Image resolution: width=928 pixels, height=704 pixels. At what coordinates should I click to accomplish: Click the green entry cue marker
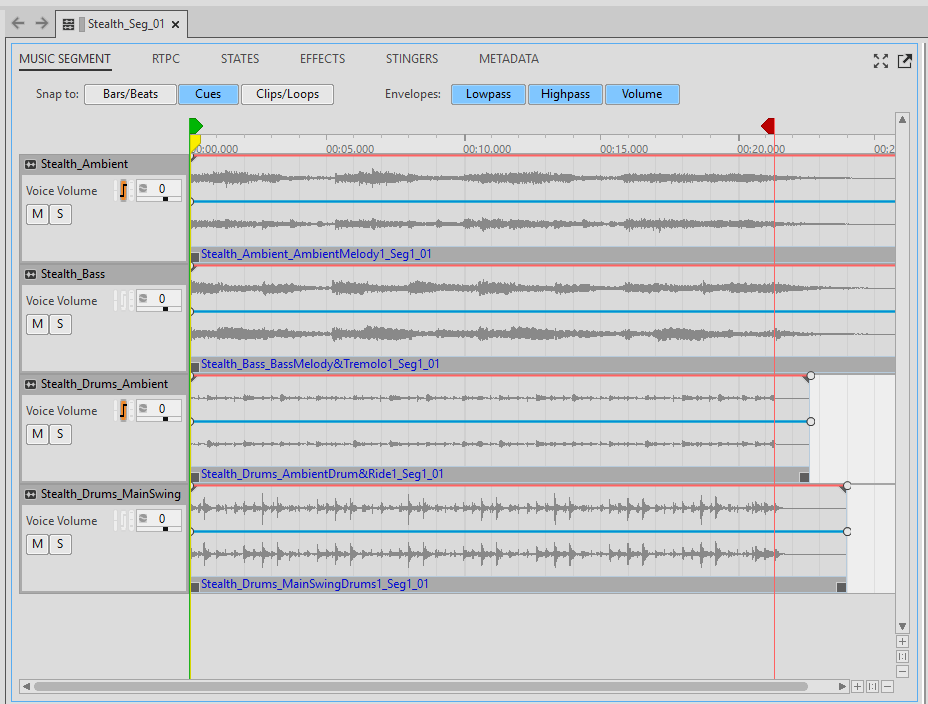coord(196,125)
